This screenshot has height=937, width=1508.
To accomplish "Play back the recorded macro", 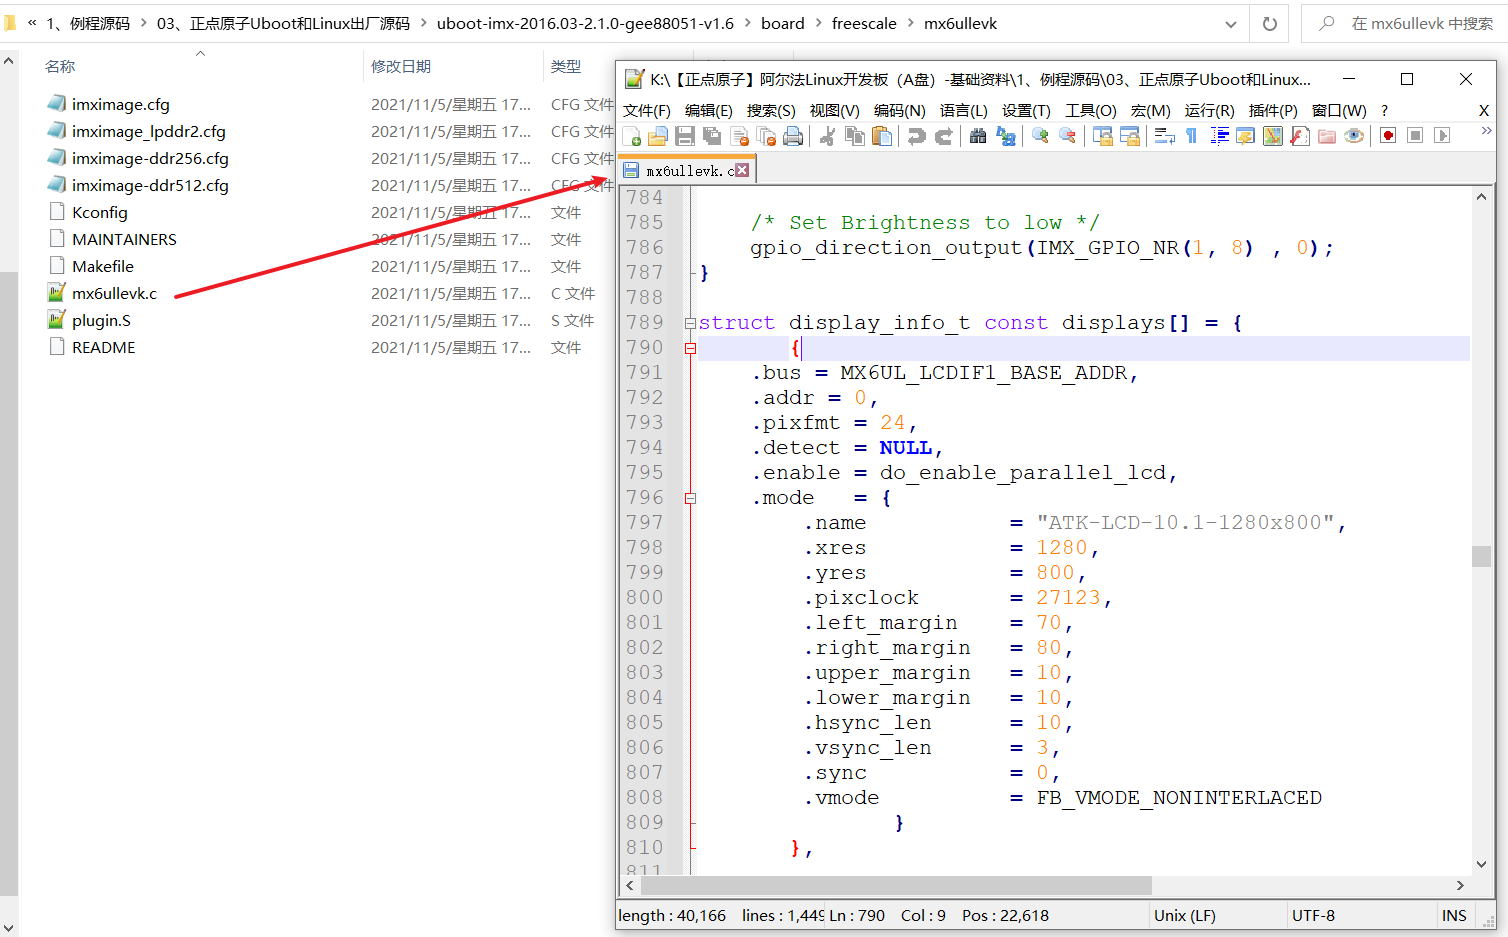I will 1442,136.
